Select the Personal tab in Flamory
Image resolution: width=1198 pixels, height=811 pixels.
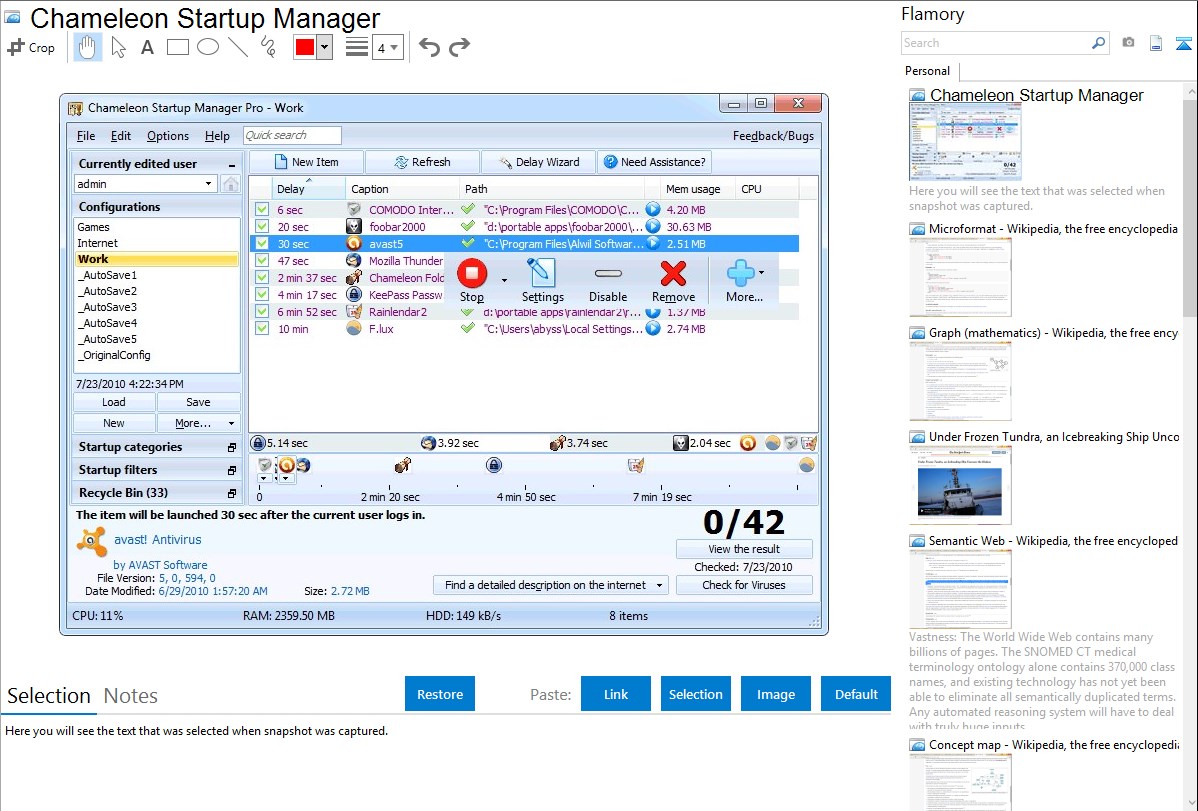pos(927,71)
